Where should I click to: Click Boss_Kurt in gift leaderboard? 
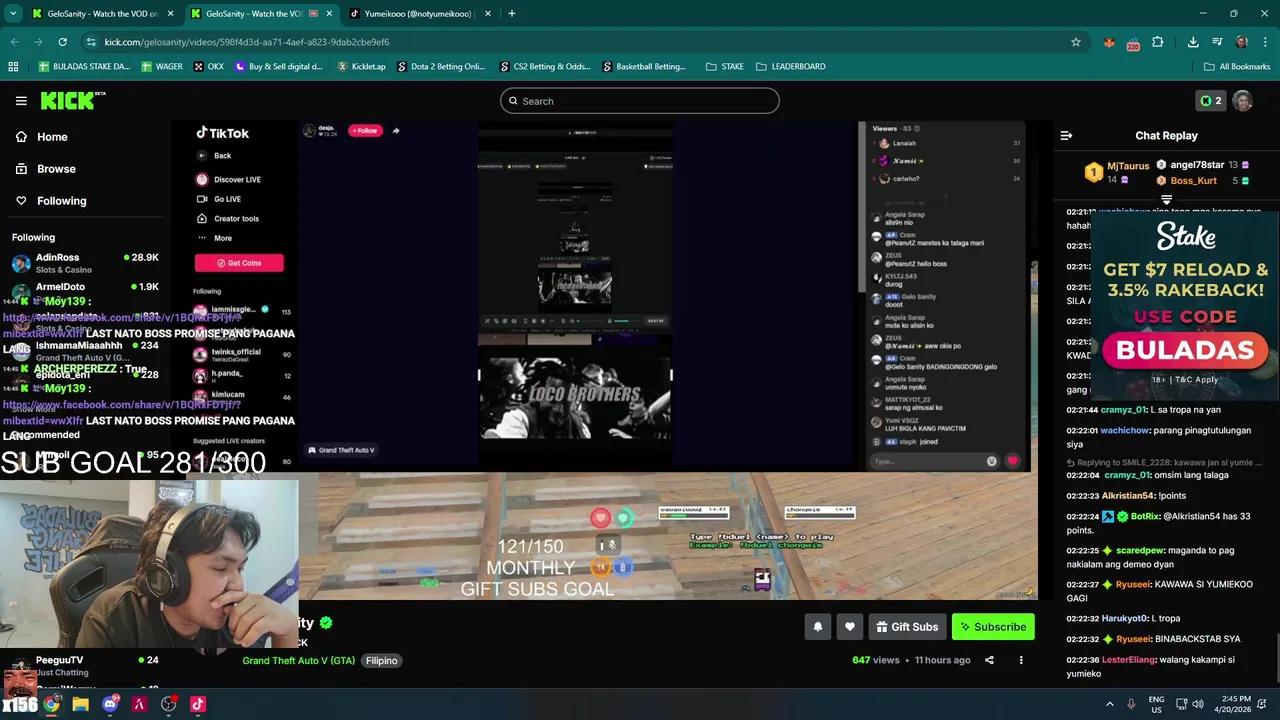(1193, 181)
